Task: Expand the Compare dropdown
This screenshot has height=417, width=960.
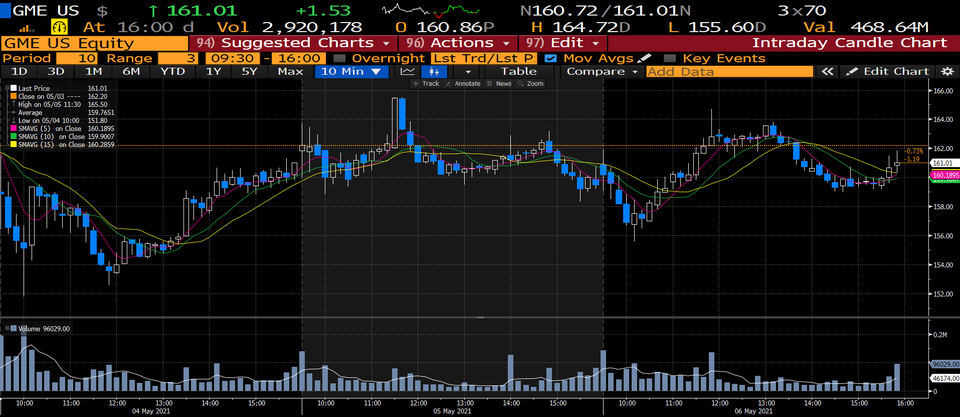Action: point(601,72)
